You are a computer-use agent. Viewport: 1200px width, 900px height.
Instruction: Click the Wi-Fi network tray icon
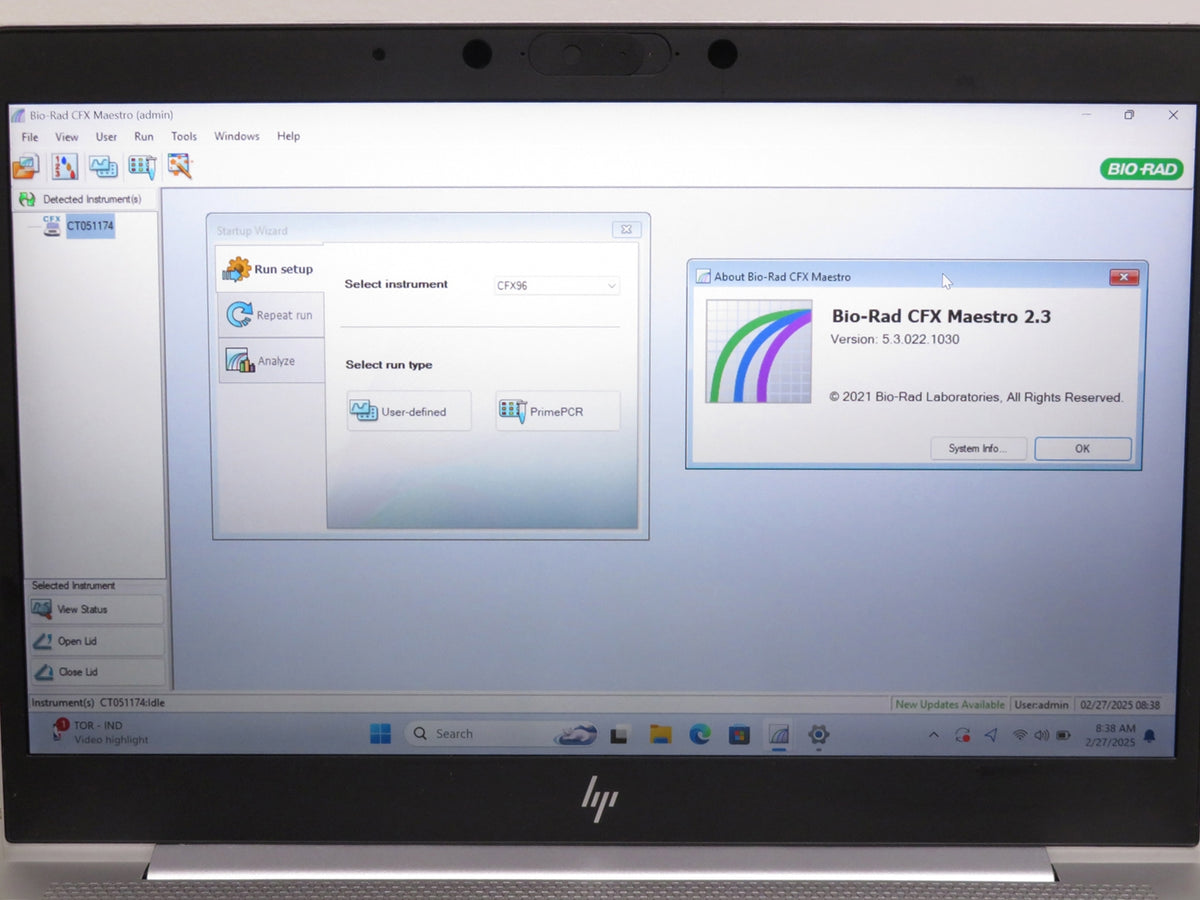click(x=1020, y=735)
